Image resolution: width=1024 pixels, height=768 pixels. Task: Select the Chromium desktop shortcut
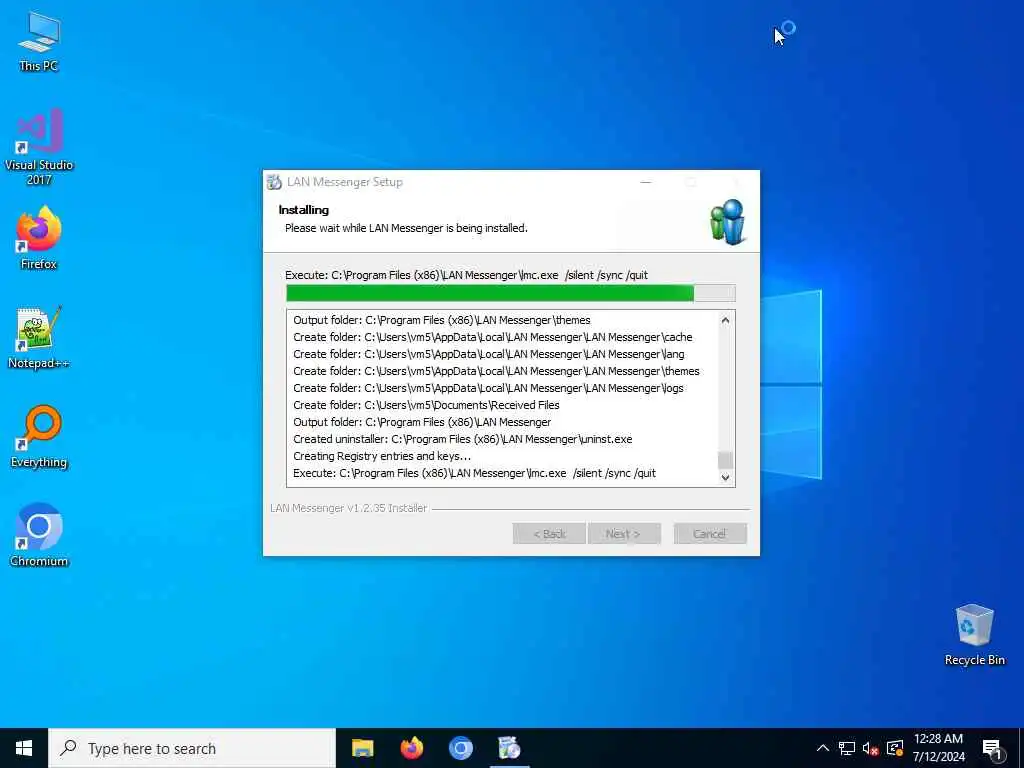(x=39, y=535)
